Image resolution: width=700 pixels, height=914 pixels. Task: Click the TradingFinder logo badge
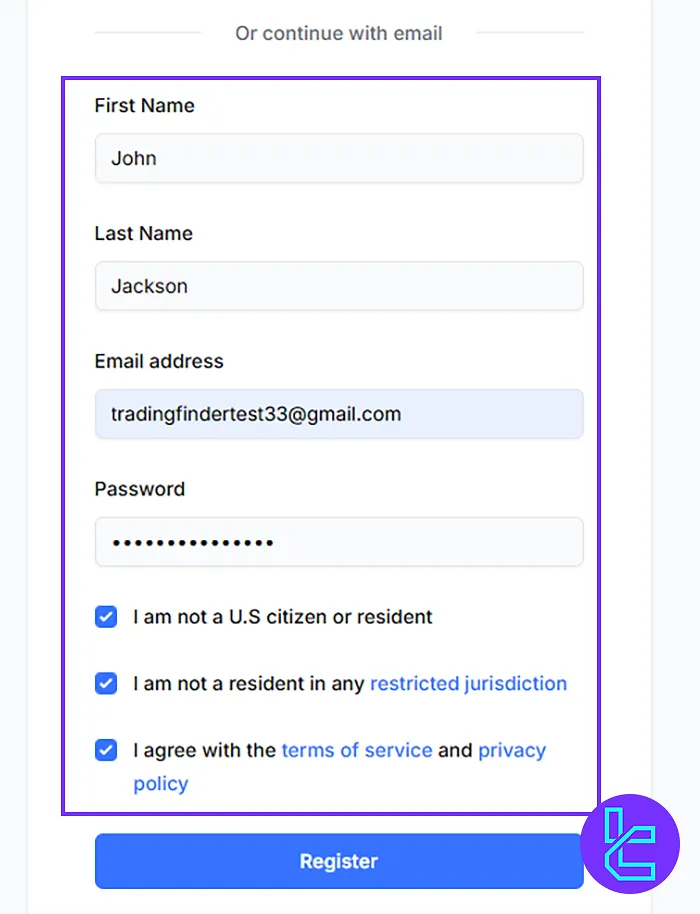(630, 843)
